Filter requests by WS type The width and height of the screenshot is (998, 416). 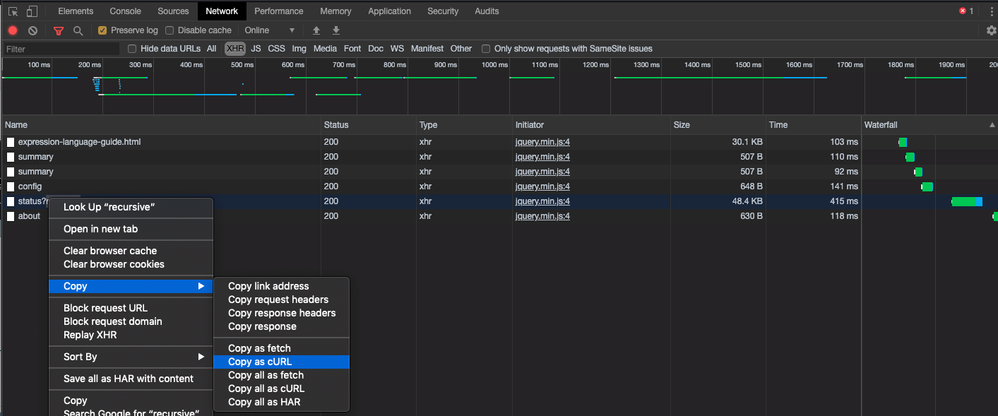pos(397,48)
